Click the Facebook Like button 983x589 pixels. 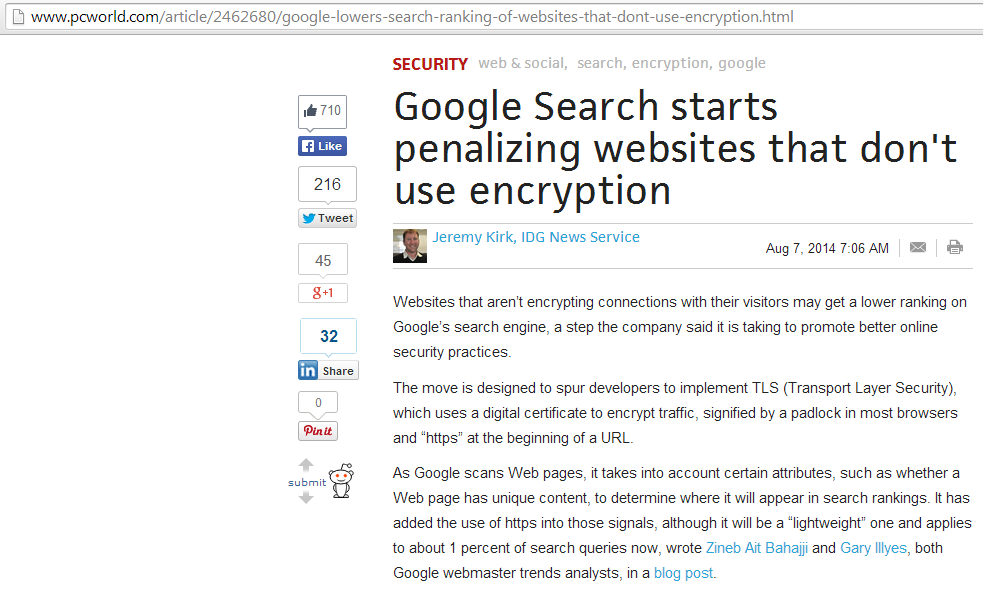[322, 146]
